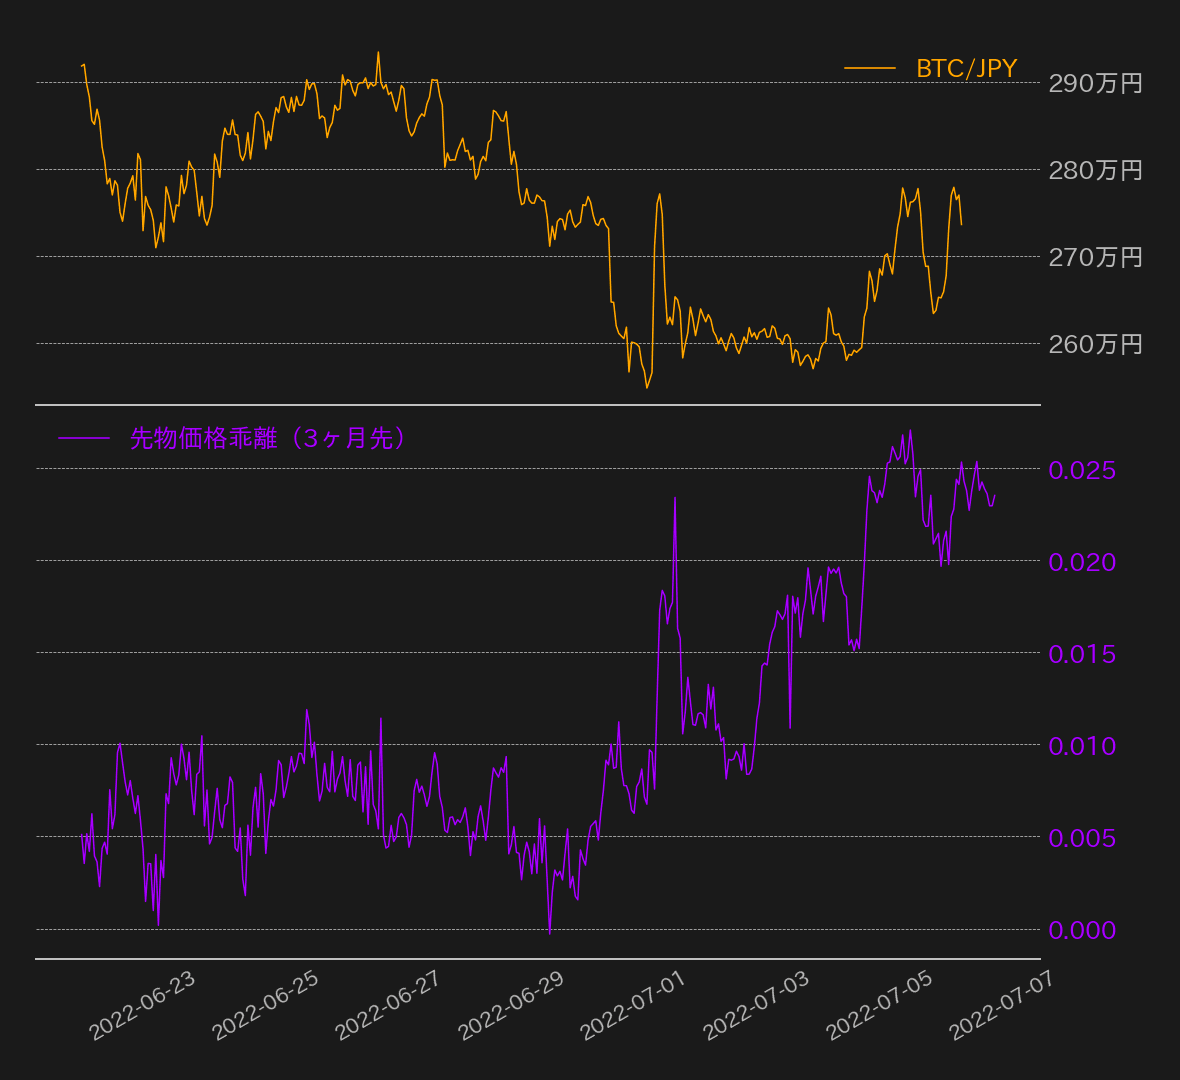The height and width of the screenshot is (1080, 1180).
Task: Select the 2022-06-27 date tick
Action: click(x=388, y=1005)
